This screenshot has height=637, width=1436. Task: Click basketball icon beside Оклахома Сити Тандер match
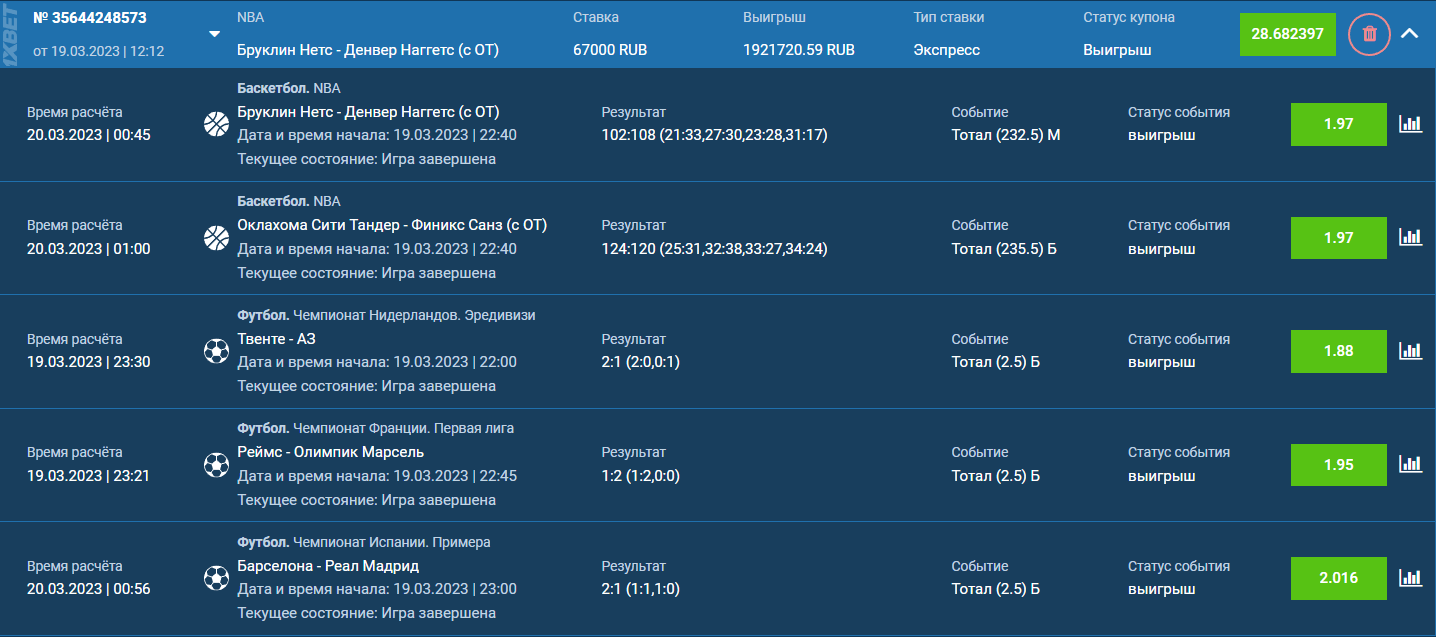(216, 237)
